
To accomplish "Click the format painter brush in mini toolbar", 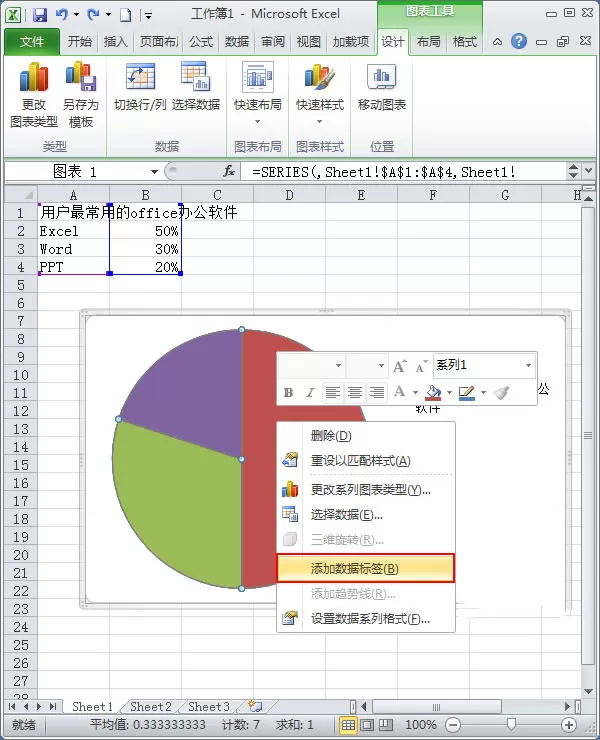I will 501,392.
